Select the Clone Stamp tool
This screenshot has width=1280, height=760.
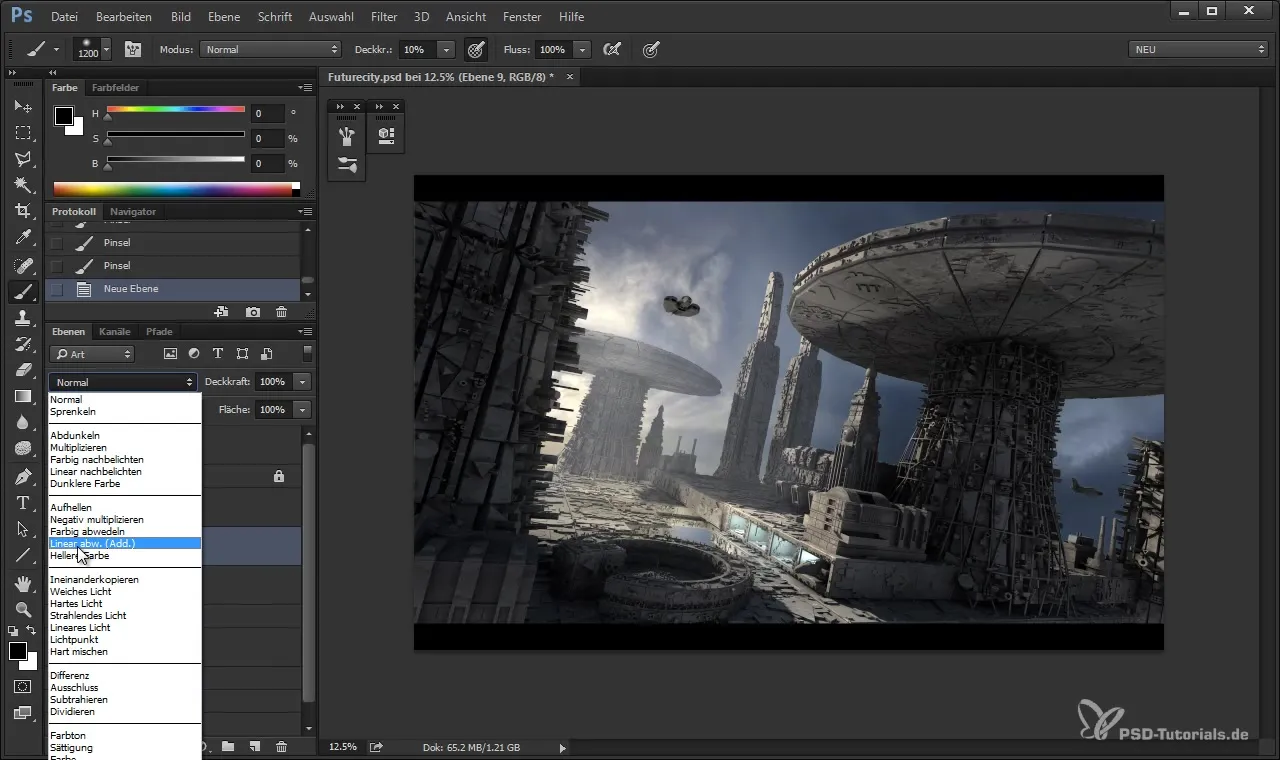click(x=22, y=318)
